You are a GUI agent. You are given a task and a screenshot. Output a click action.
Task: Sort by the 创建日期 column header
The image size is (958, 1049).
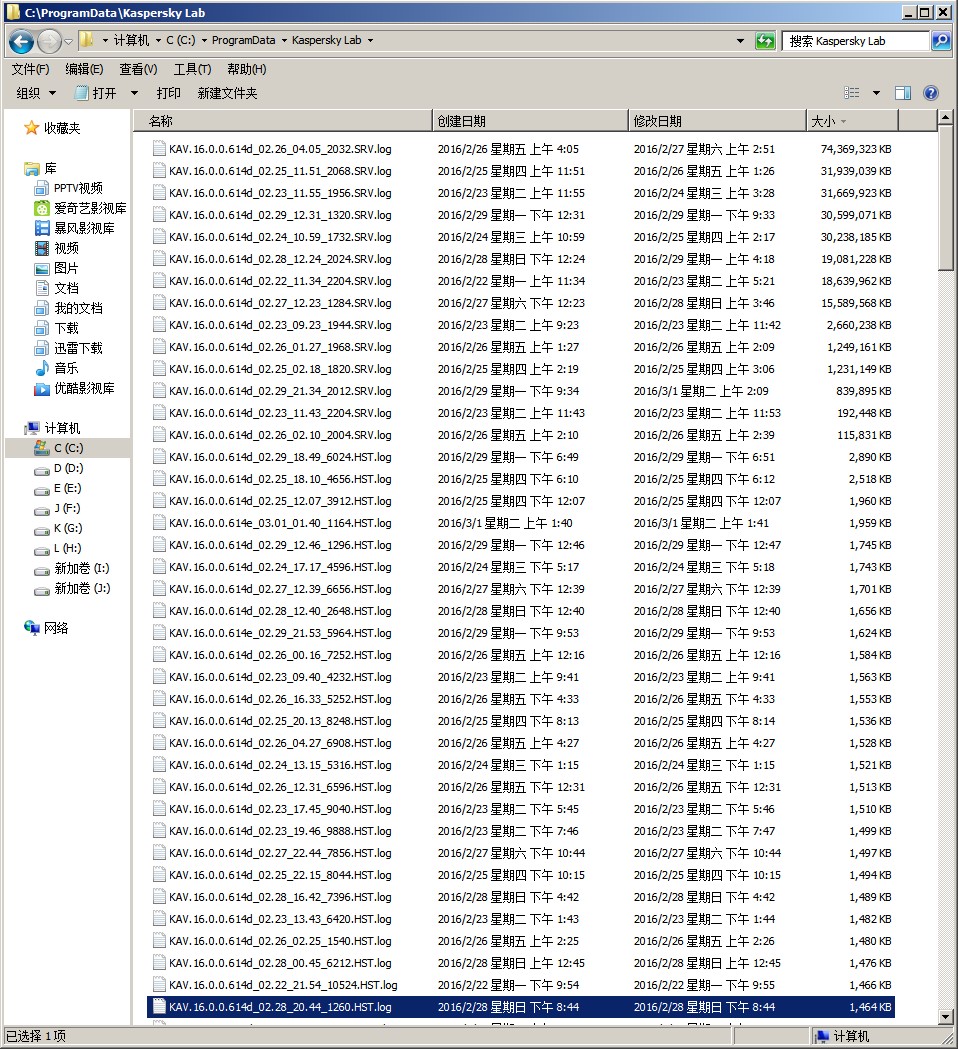[x=531, y=121]
